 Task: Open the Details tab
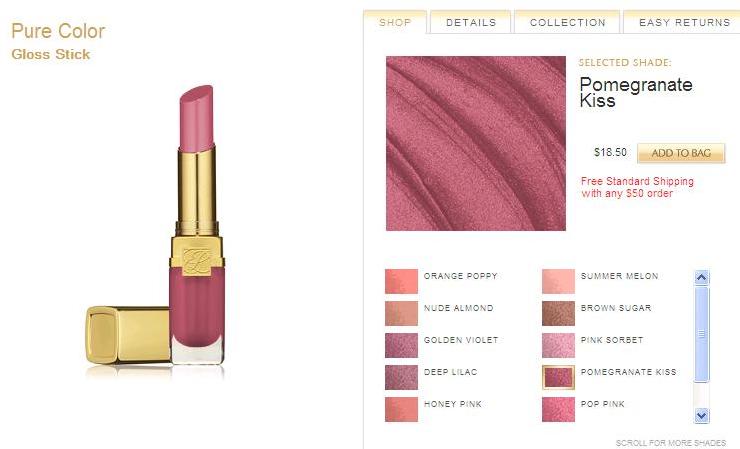pos(471,22)
